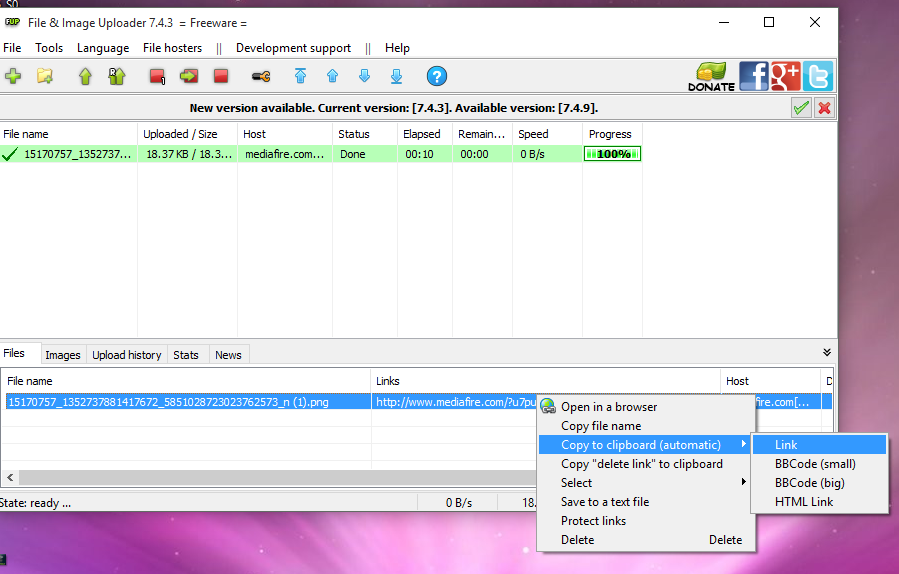This screenshot has height=574, width=899.
Task: Dismiss update notice with red X button
Action: pos(824,108)
